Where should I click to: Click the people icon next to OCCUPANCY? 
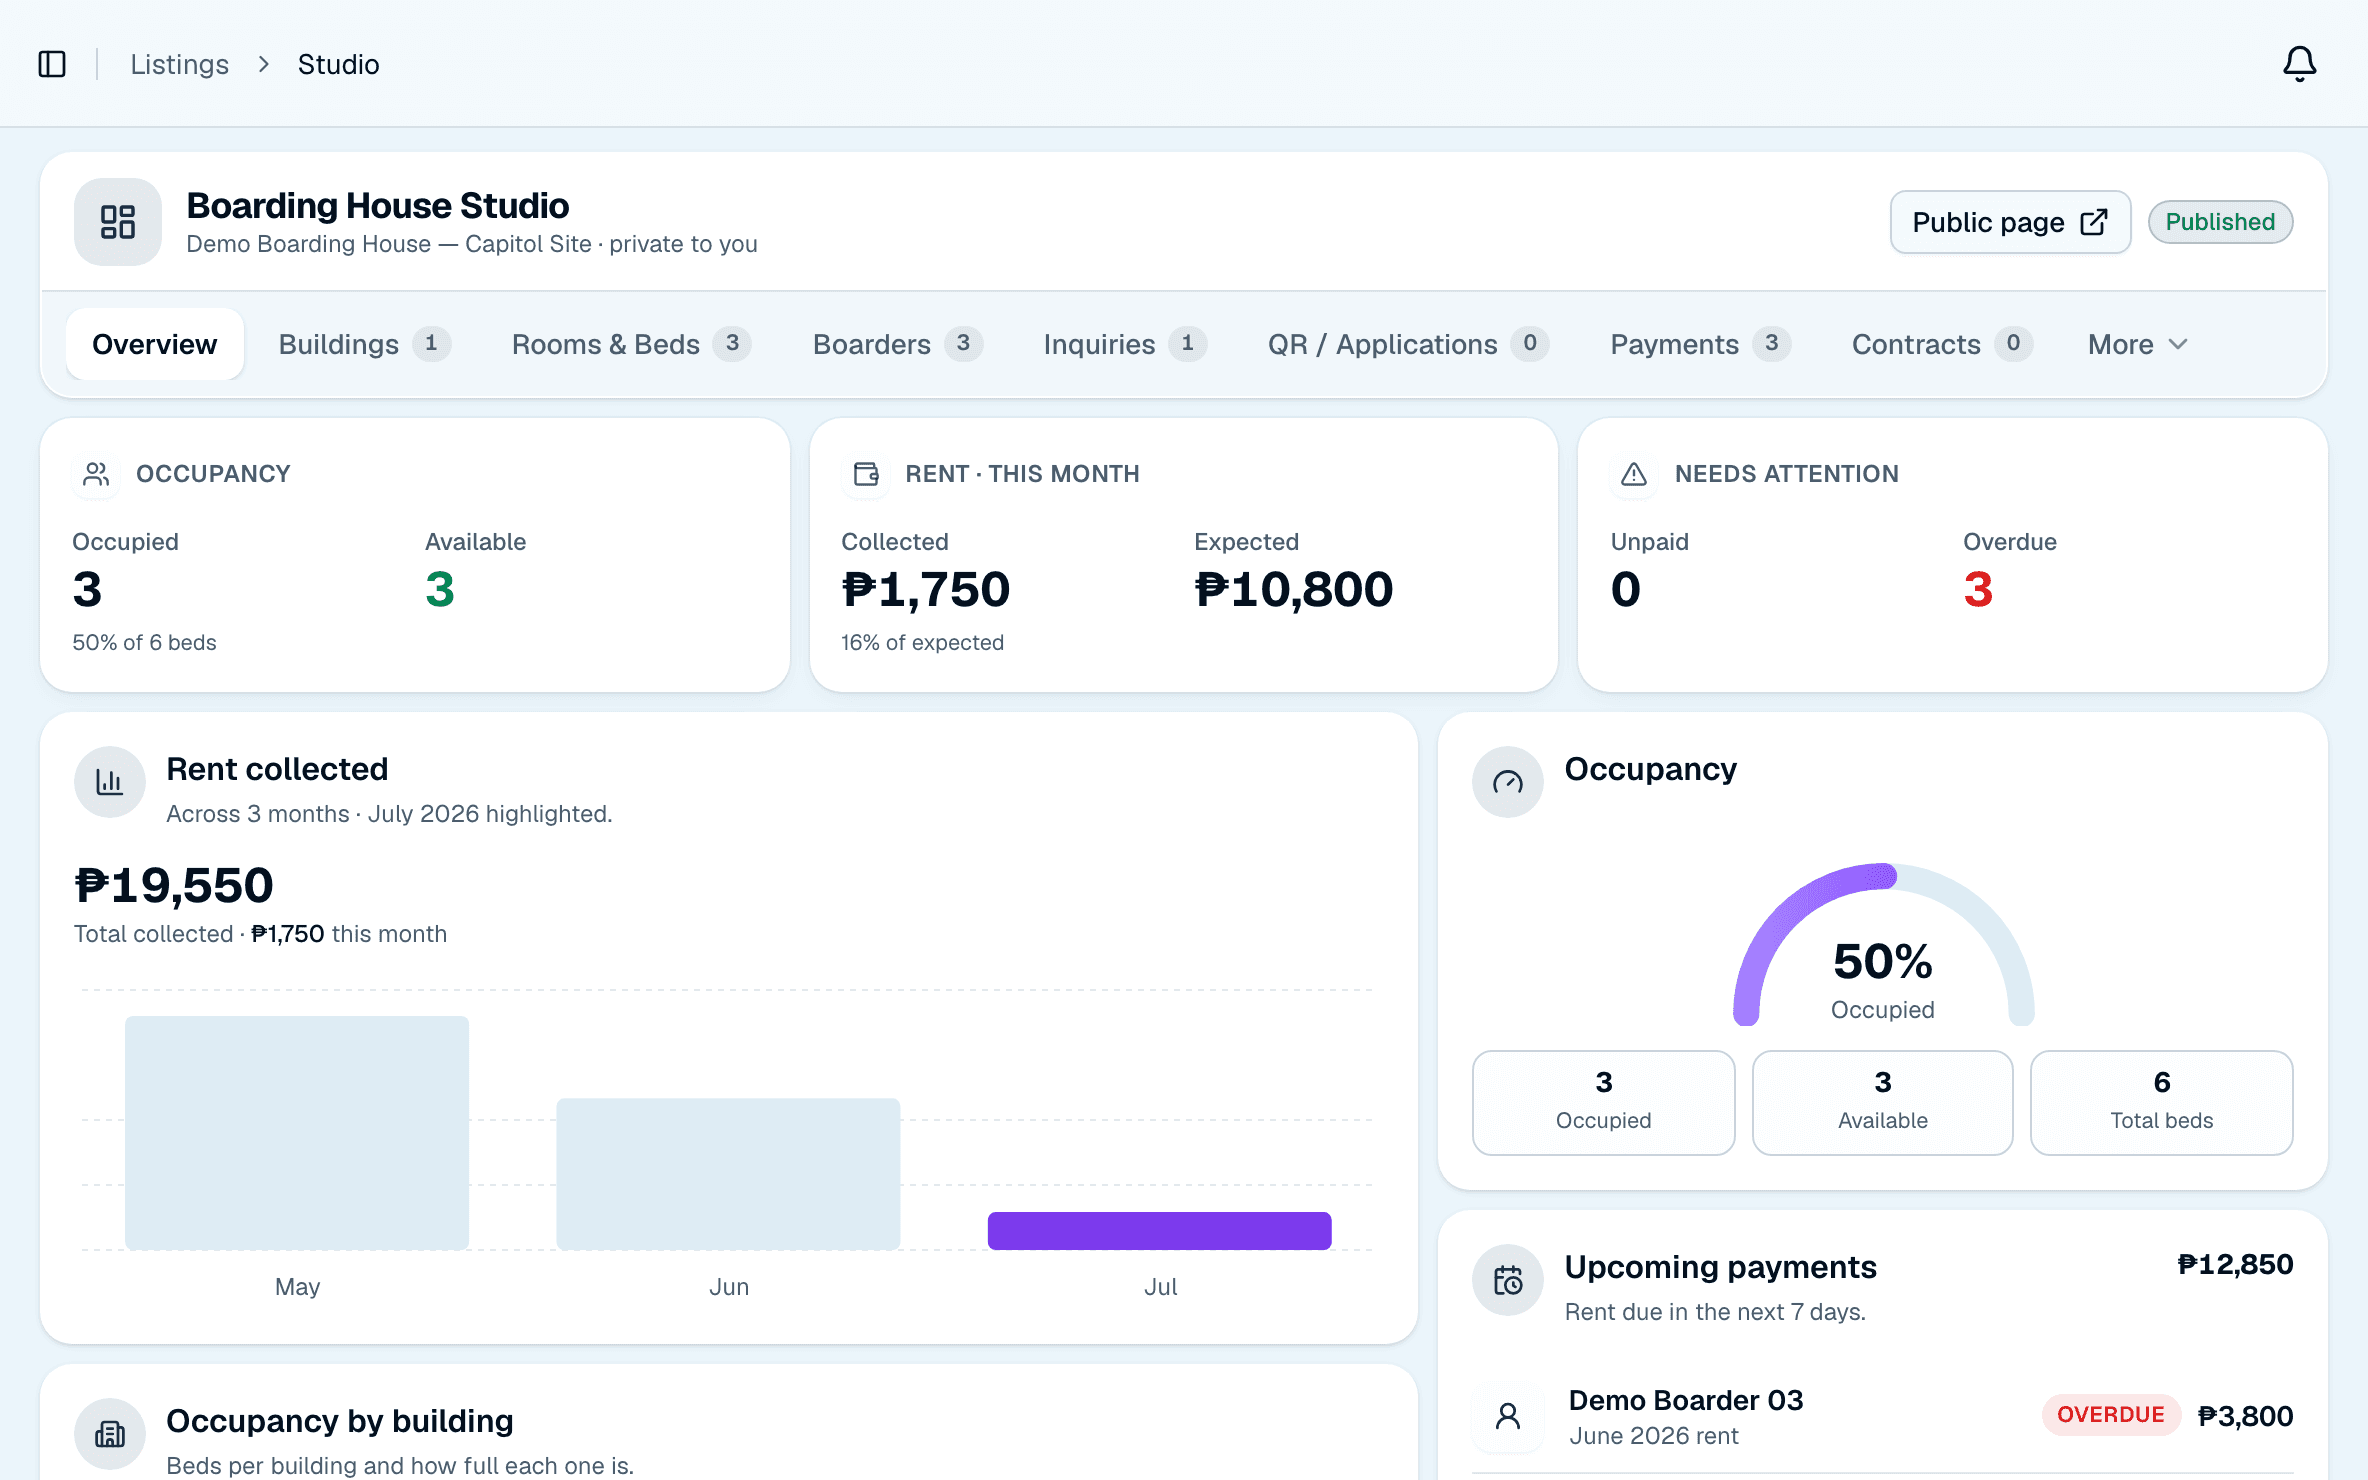[96, 474]
